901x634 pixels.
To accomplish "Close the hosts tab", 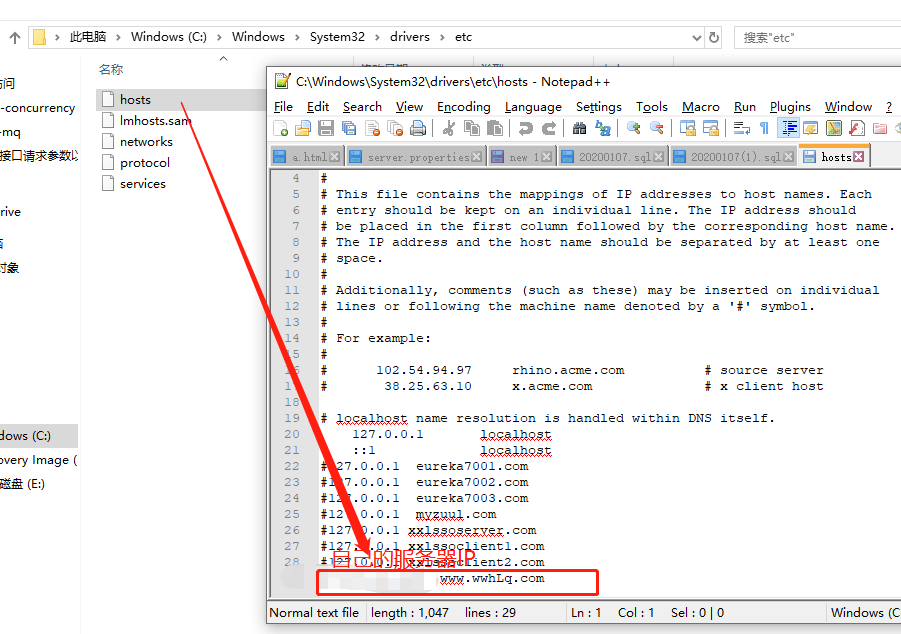I will pos(859,157).
